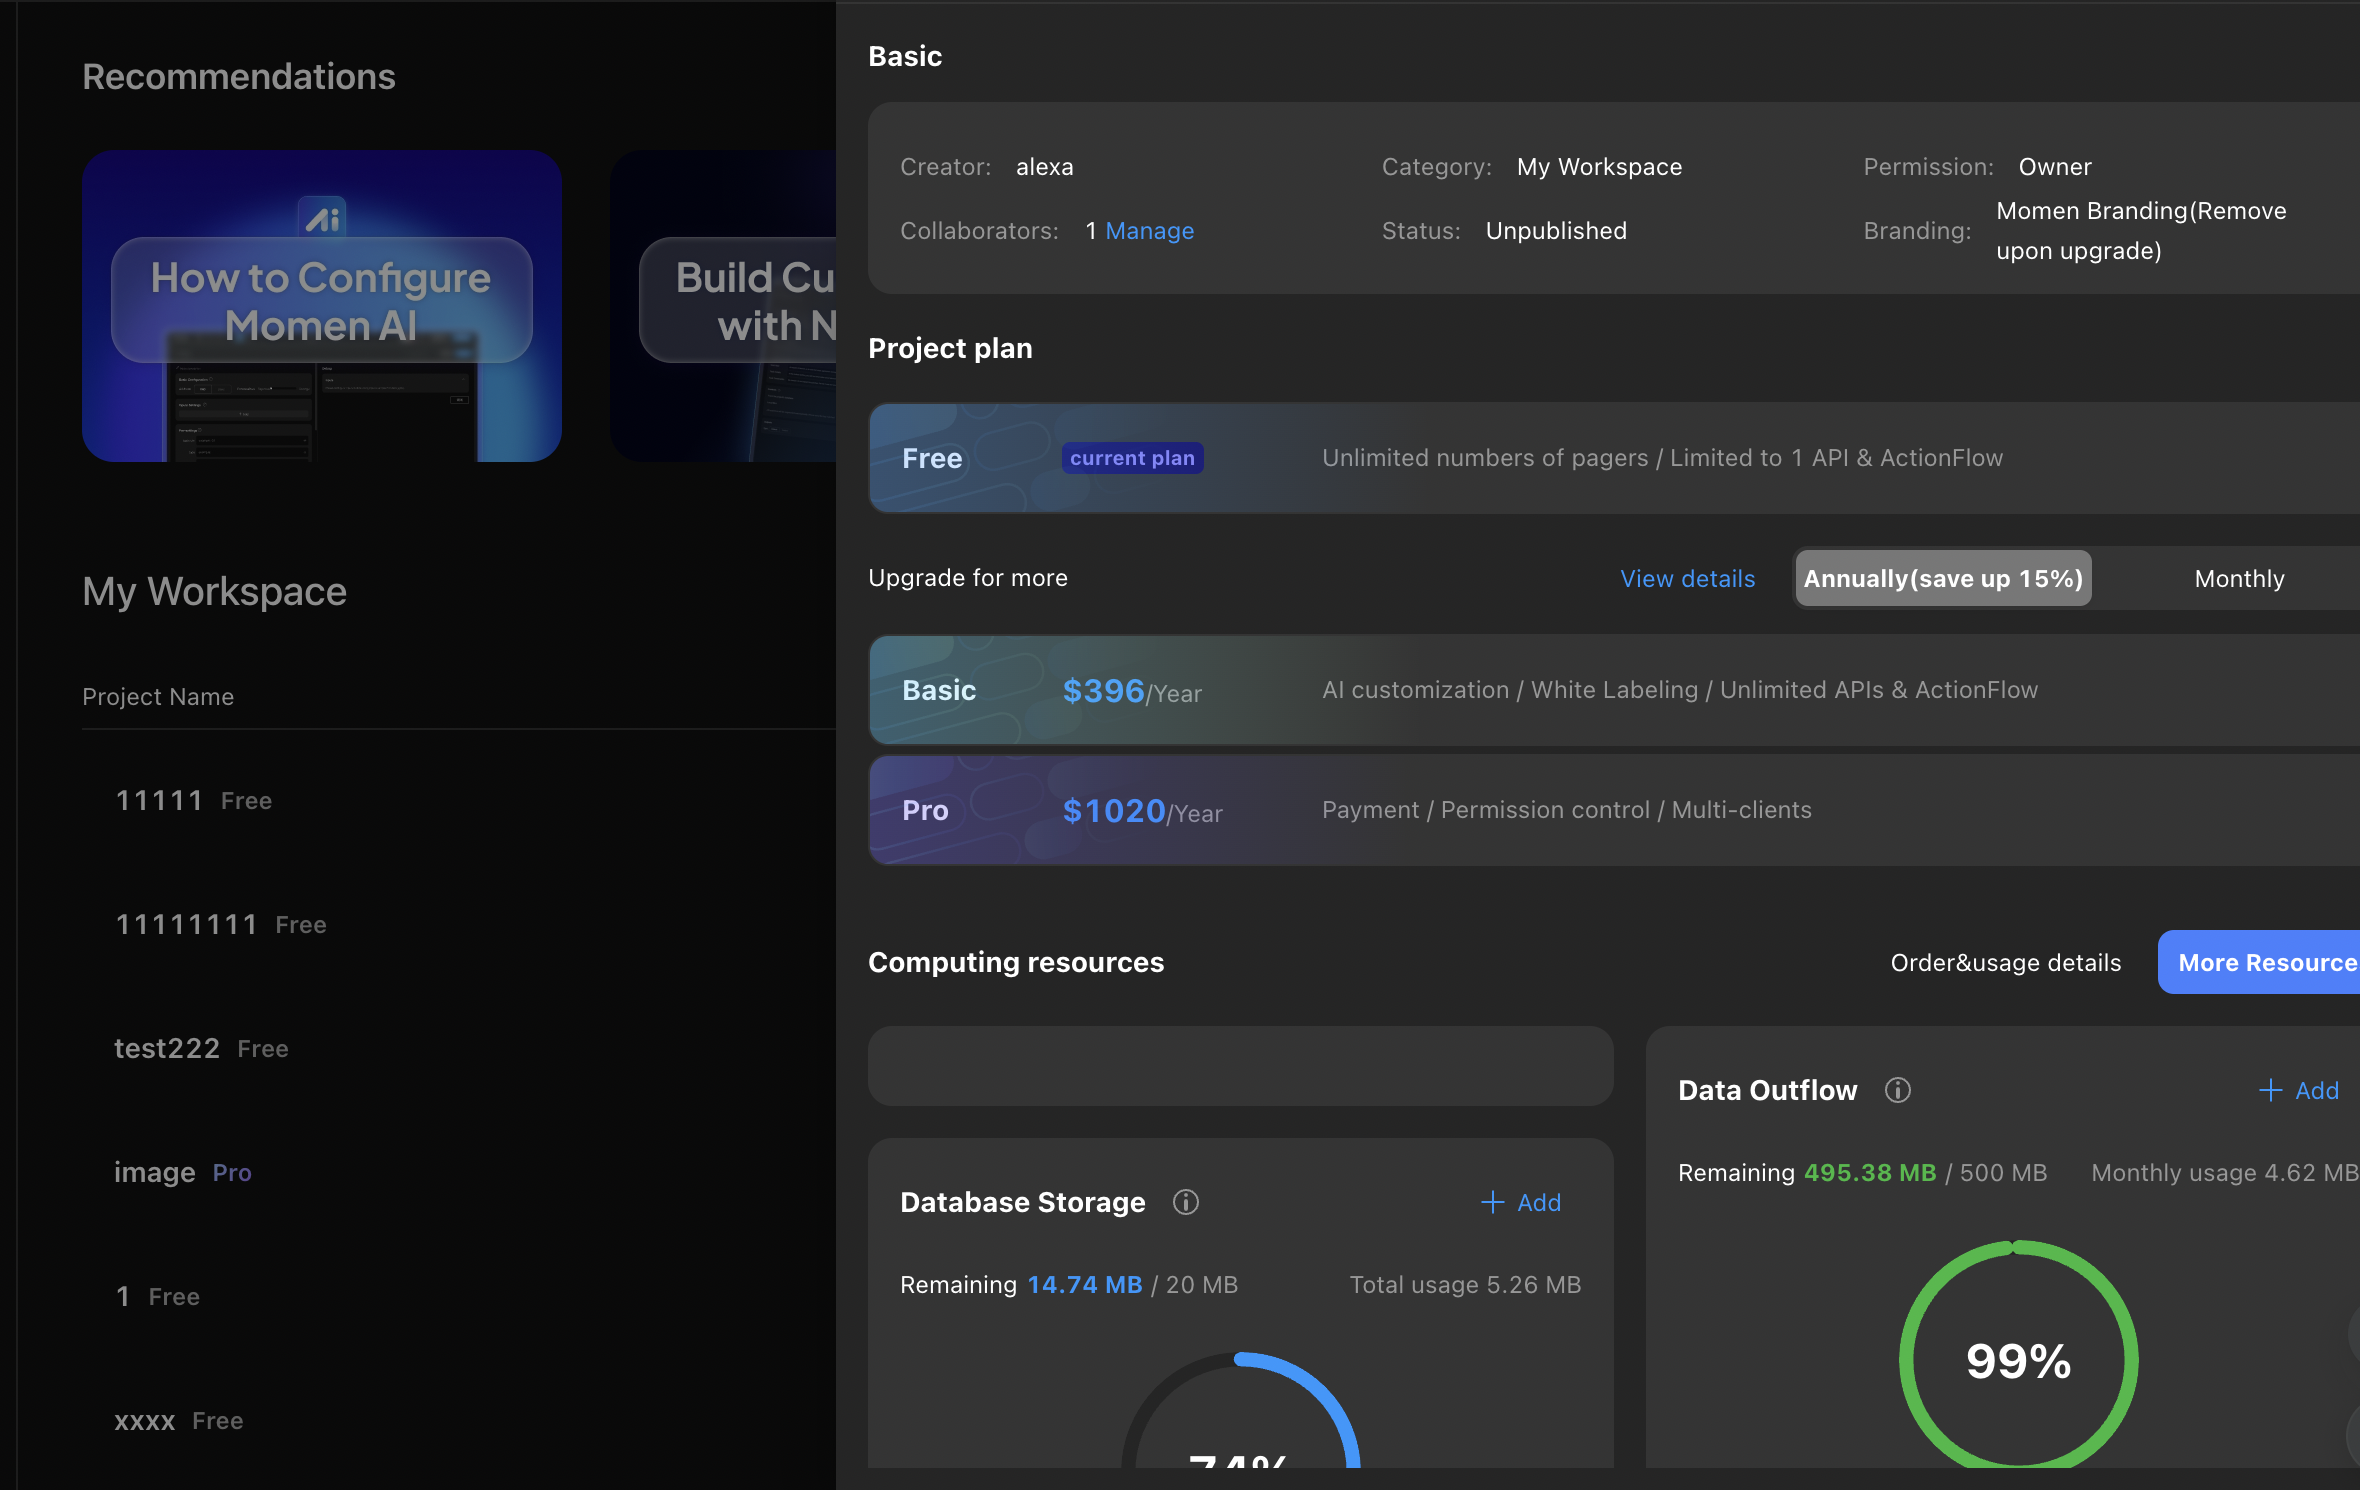The height and width of the screenshot is (1490, 2360).
Task: Open project named 1
Action: (123, 1296)
